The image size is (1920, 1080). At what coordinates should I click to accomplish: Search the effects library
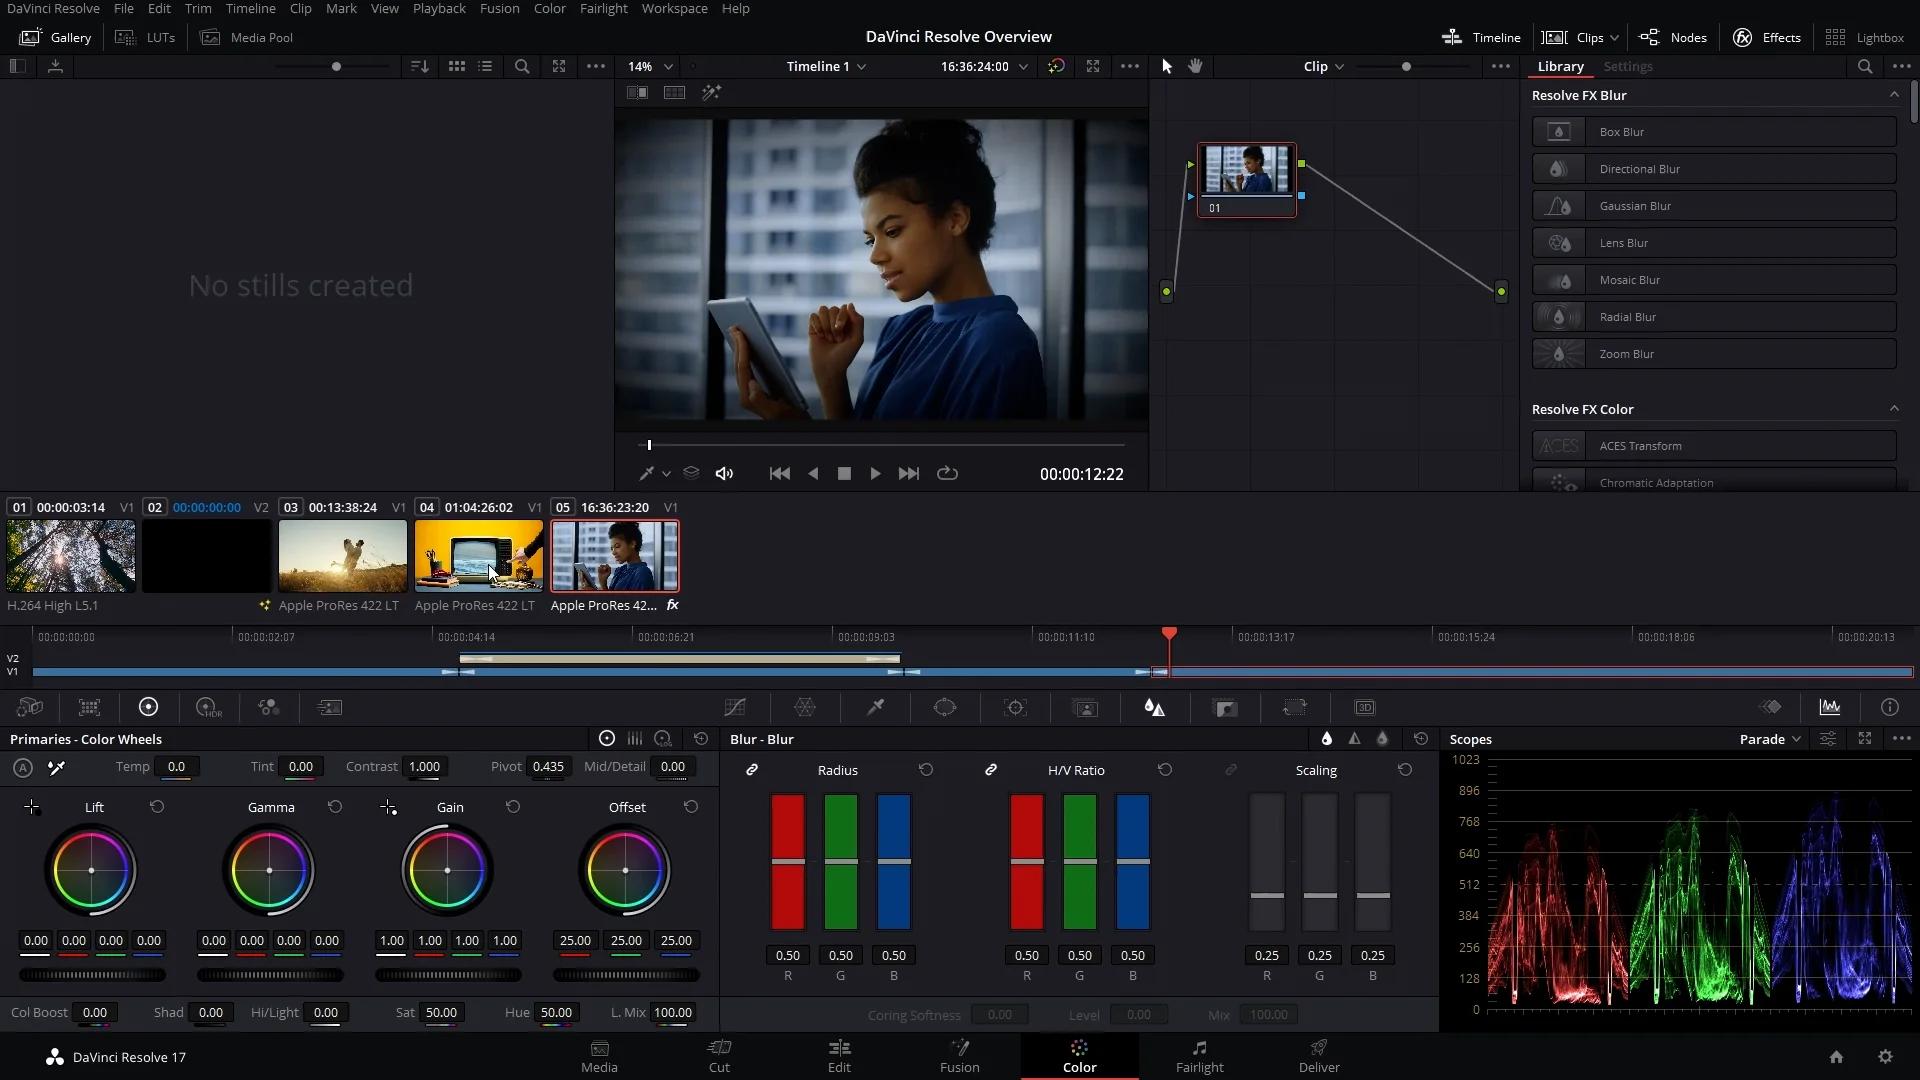(x=1865, y=66)
